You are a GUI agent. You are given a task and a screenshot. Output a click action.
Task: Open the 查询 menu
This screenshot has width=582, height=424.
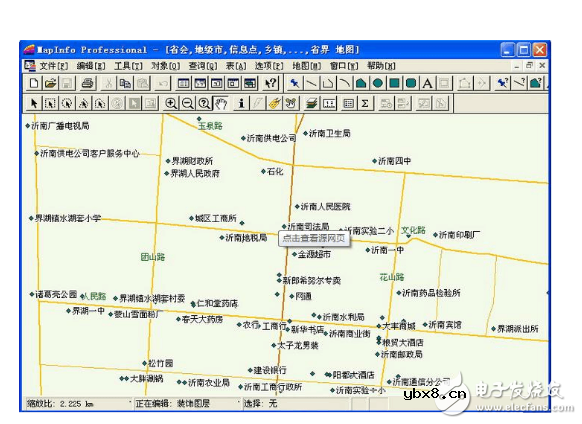click(203, 66)
